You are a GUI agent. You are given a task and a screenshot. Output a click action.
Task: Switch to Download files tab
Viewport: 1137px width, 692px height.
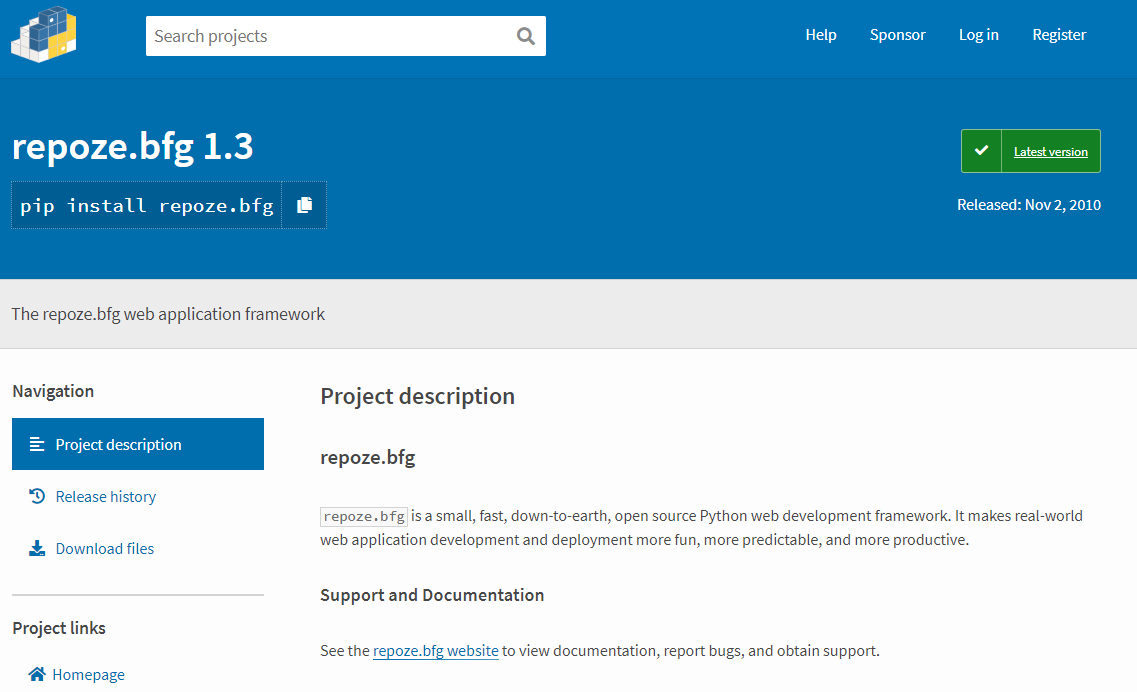[105, 548]
